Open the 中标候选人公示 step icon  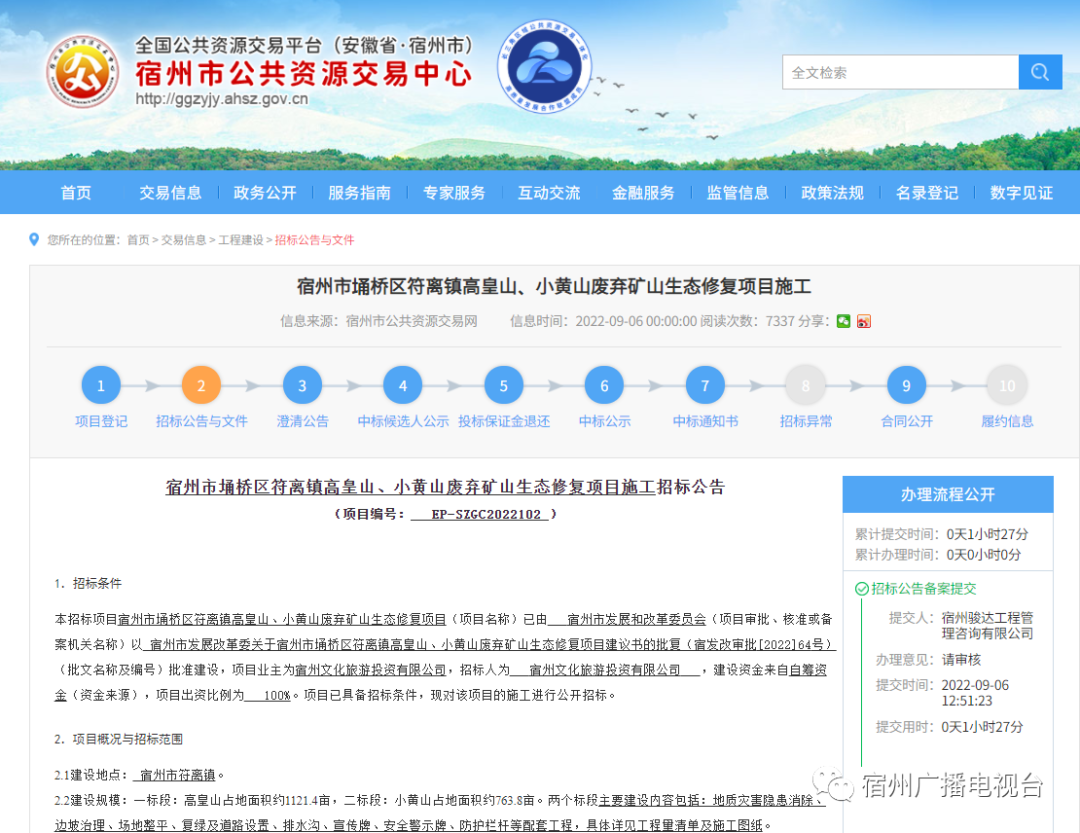pos(402,385)
